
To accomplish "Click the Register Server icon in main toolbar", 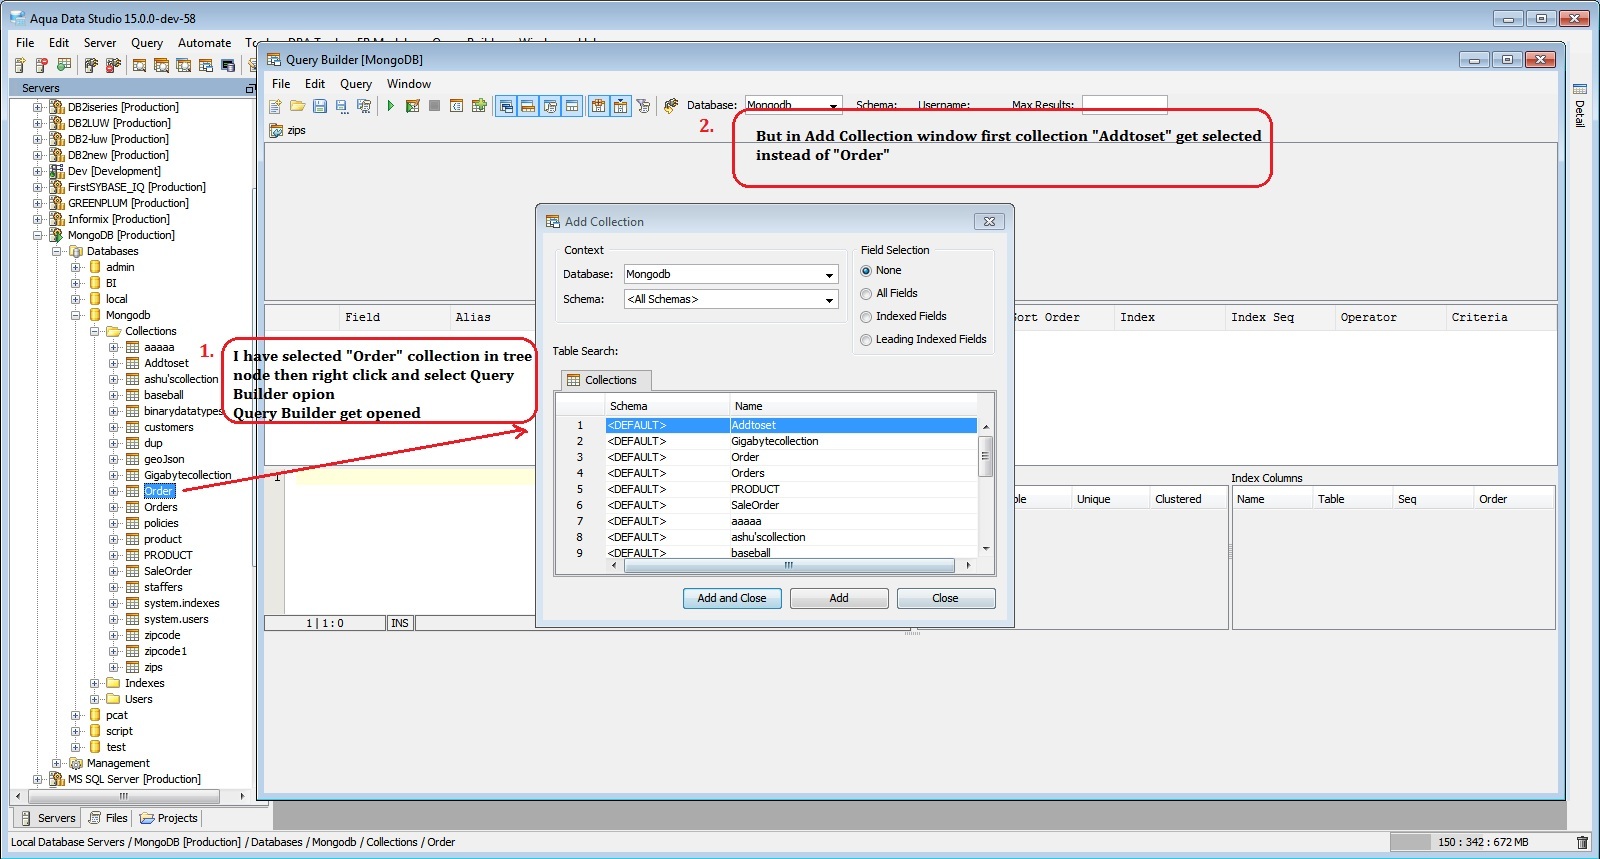I will (x=20, y=65).
